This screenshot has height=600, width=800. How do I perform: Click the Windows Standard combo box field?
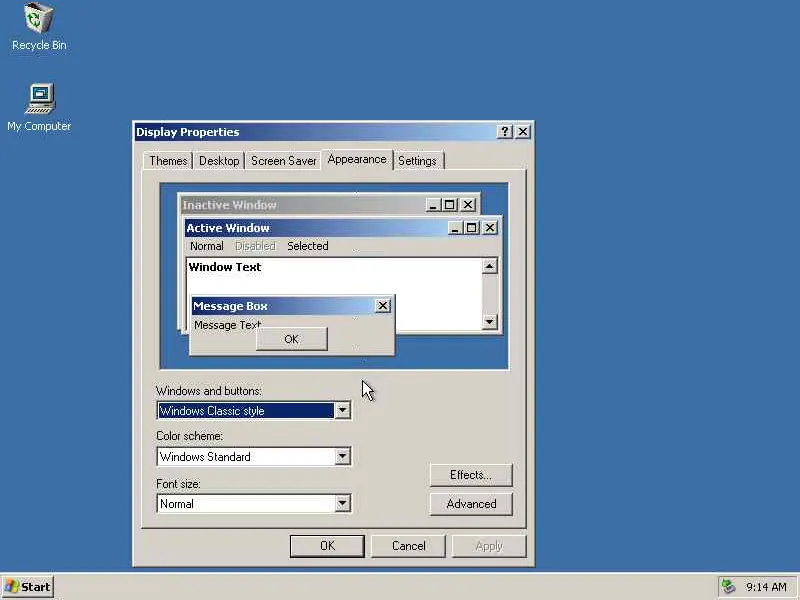(254, 456)
